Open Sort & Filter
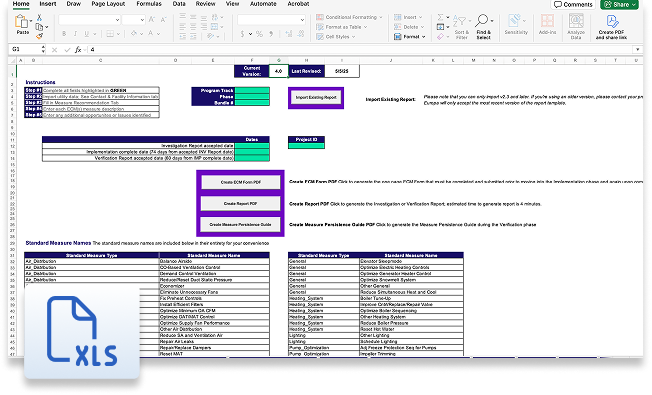The height and width of the screenshot is (395, 652). (461, 27)
